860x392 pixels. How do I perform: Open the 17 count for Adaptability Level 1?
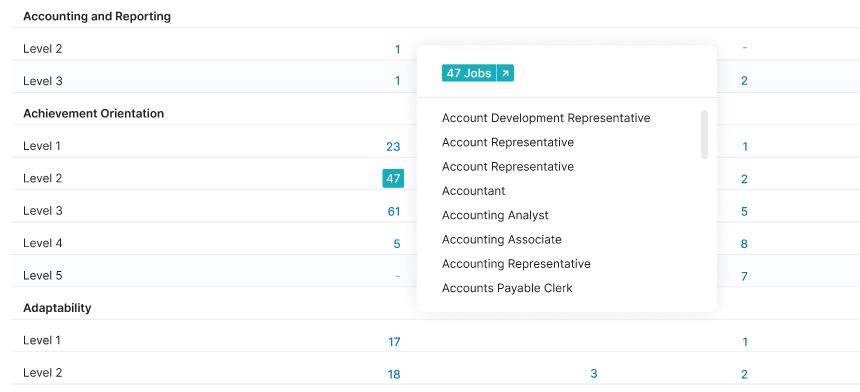(x=394, y=342)
